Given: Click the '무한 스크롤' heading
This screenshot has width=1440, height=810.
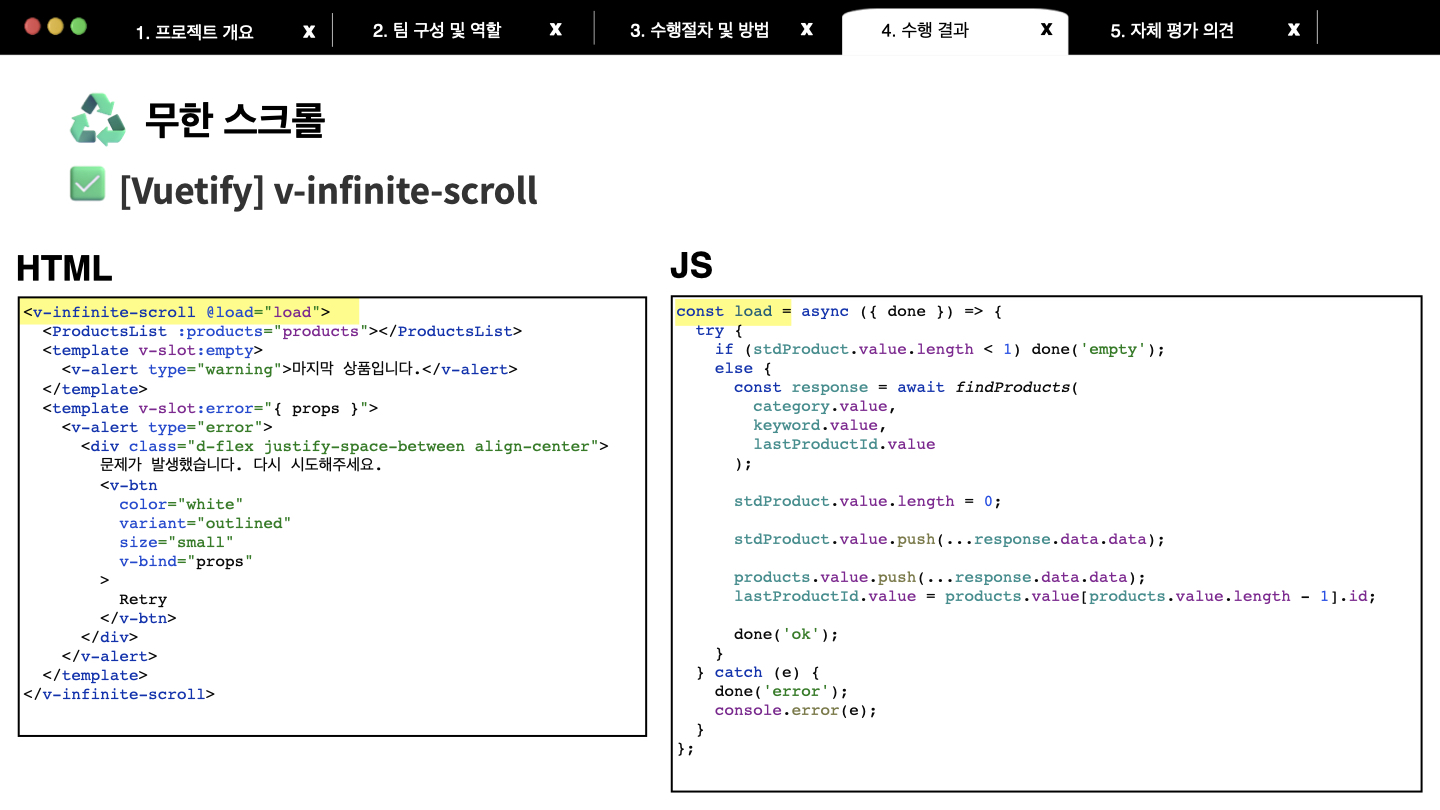Looking at the screenshot, I should pyautogui.click(x=235, y=120).
